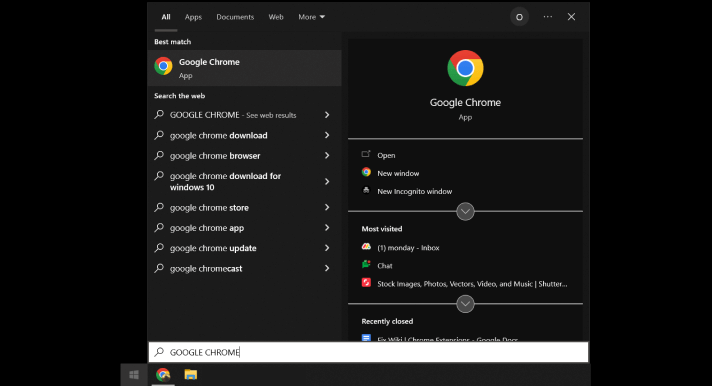Expand arrow for google chromecast
The image size is (712, 386).
[x=327, y=268]
